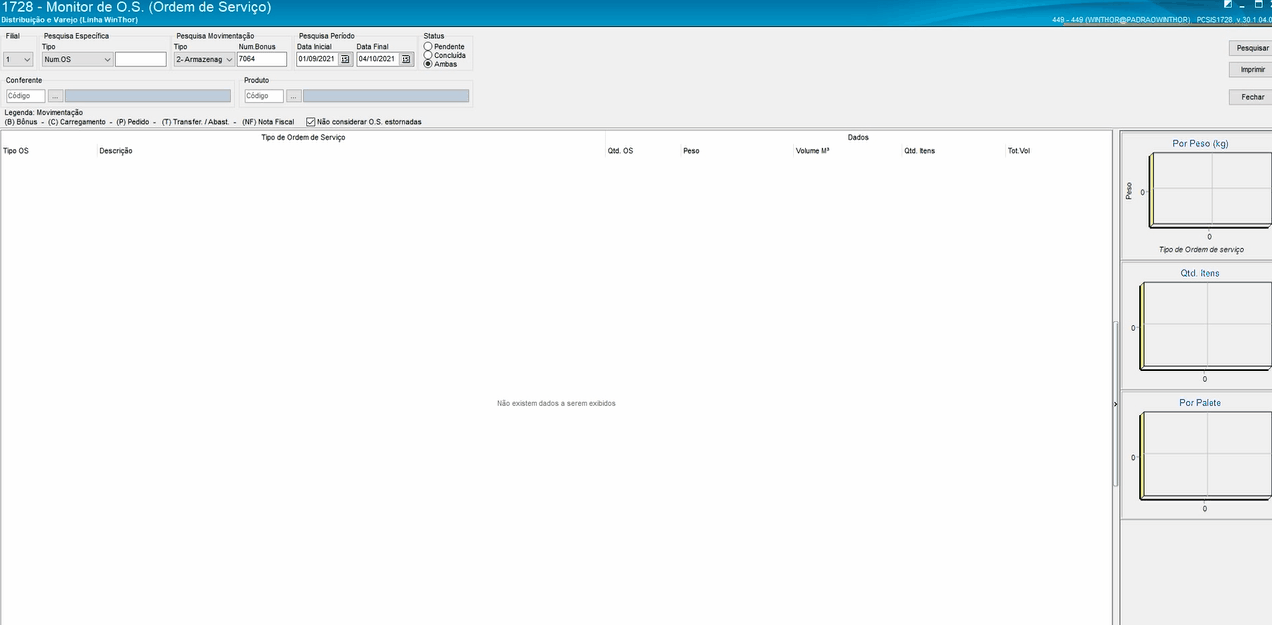Select the Ambas status option

[x=428, y=64]
